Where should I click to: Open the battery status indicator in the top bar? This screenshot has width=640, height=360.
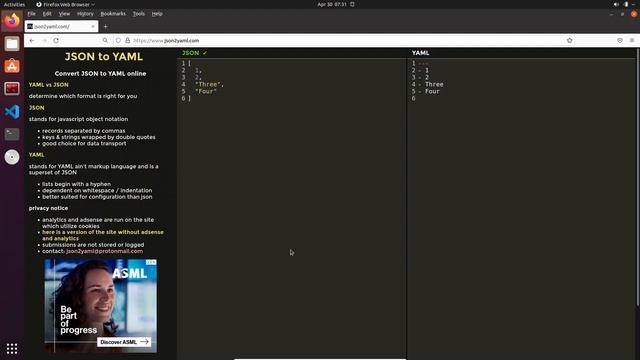point(626,4)
